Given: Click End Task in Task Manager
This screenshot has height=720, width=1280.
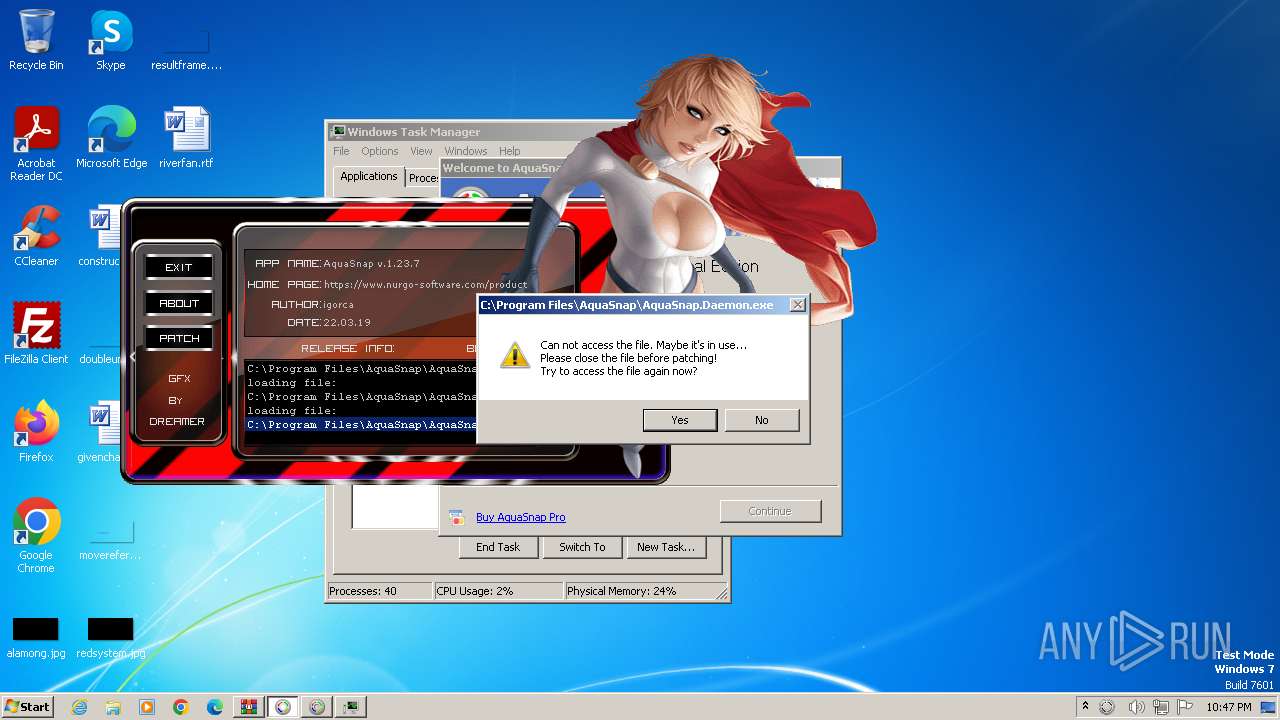Looking at the screenshot, I should click(x=498, y=547).
